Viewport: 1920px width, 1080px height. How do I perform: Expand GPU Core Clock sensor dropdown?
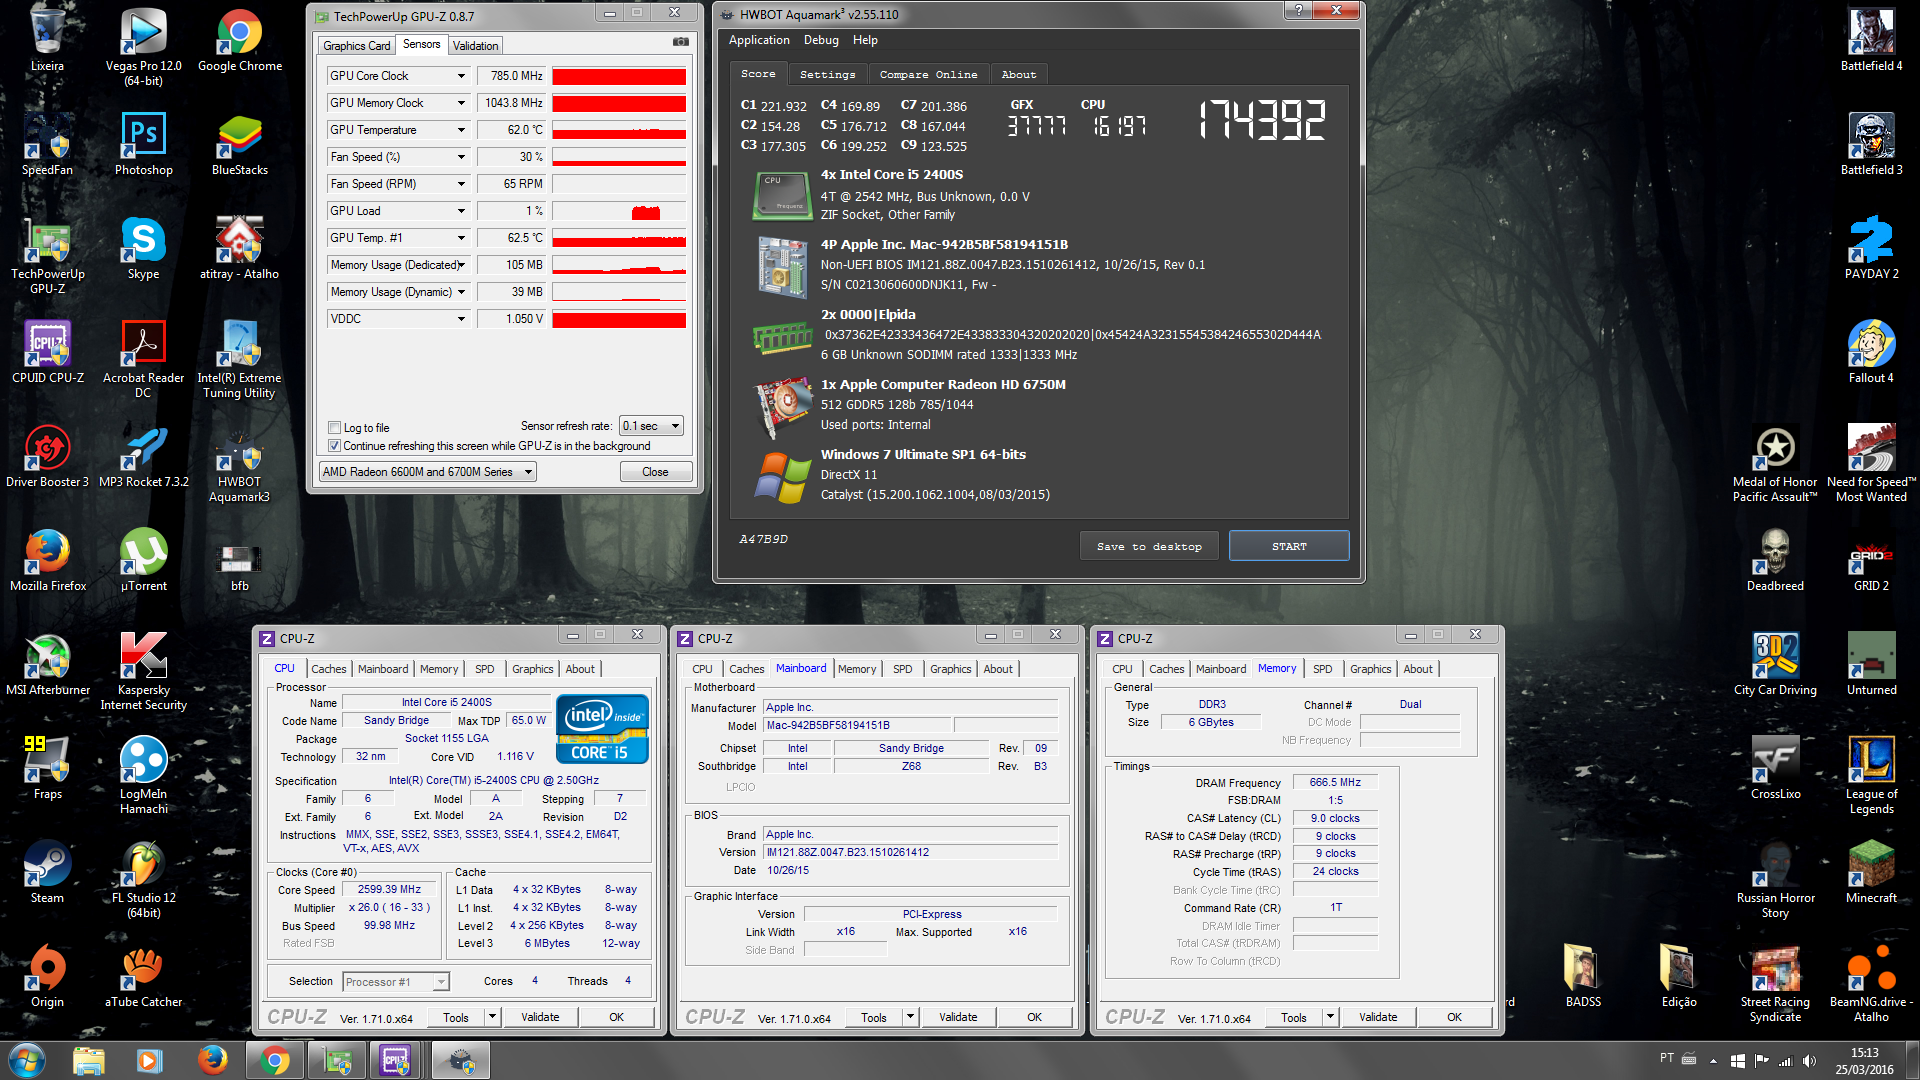461,76
